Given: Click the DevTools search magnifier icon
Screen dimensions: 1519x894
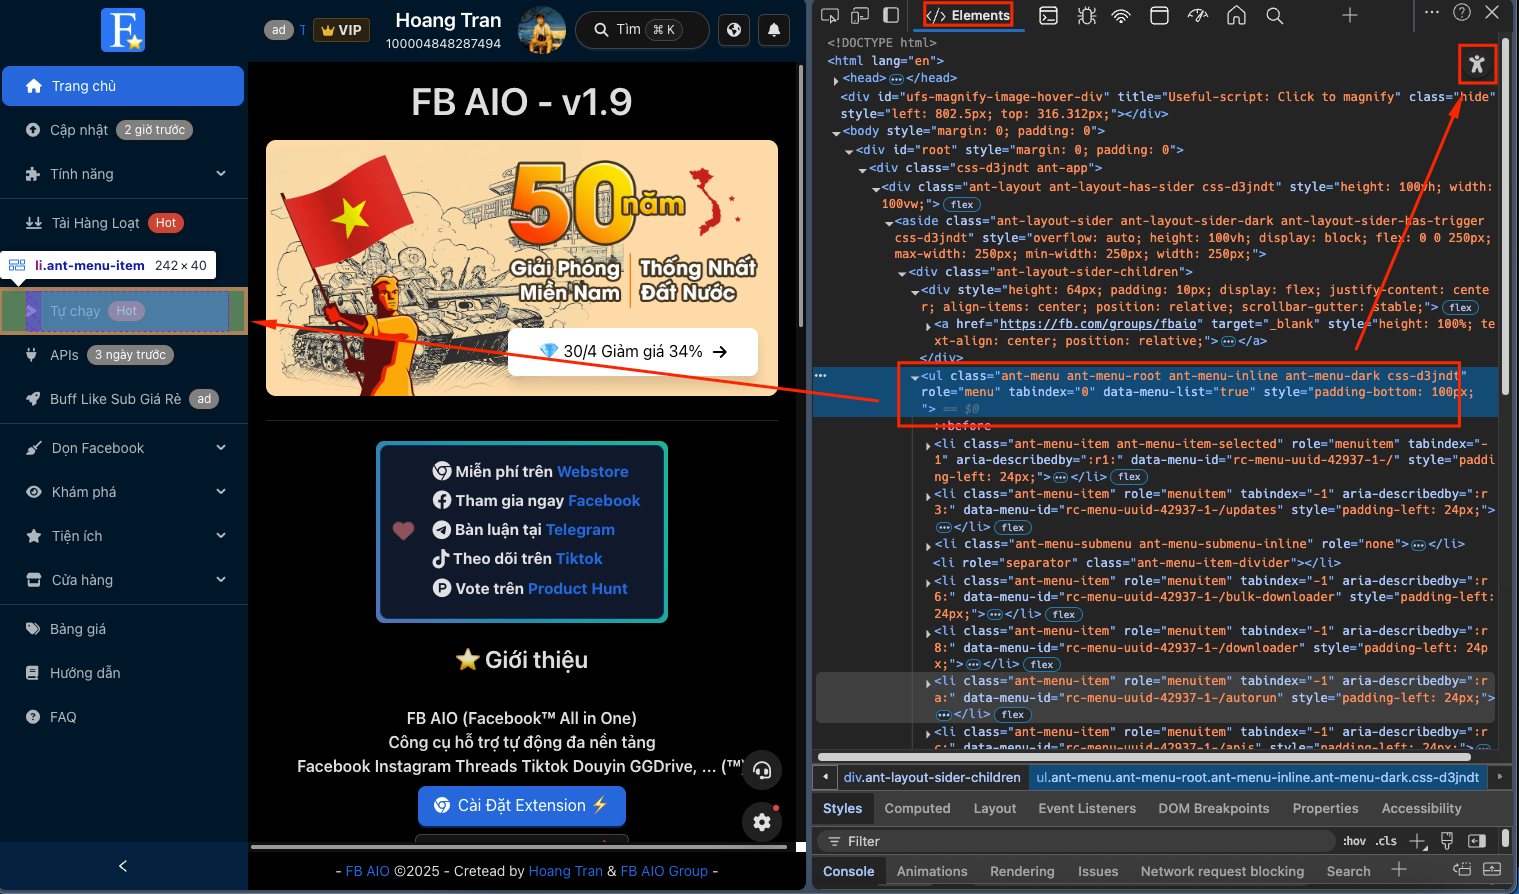Looking at the screenshot, I should coord(1274,15).
